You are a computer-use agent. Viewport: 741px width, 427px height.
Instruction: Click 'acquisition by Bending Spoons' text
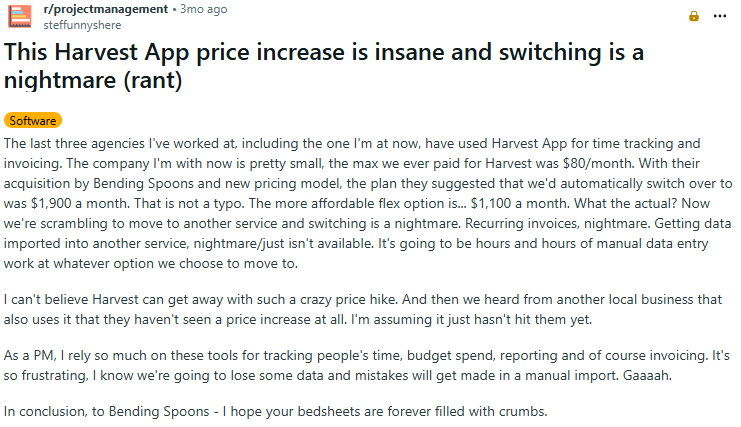(x=99, y=183)
